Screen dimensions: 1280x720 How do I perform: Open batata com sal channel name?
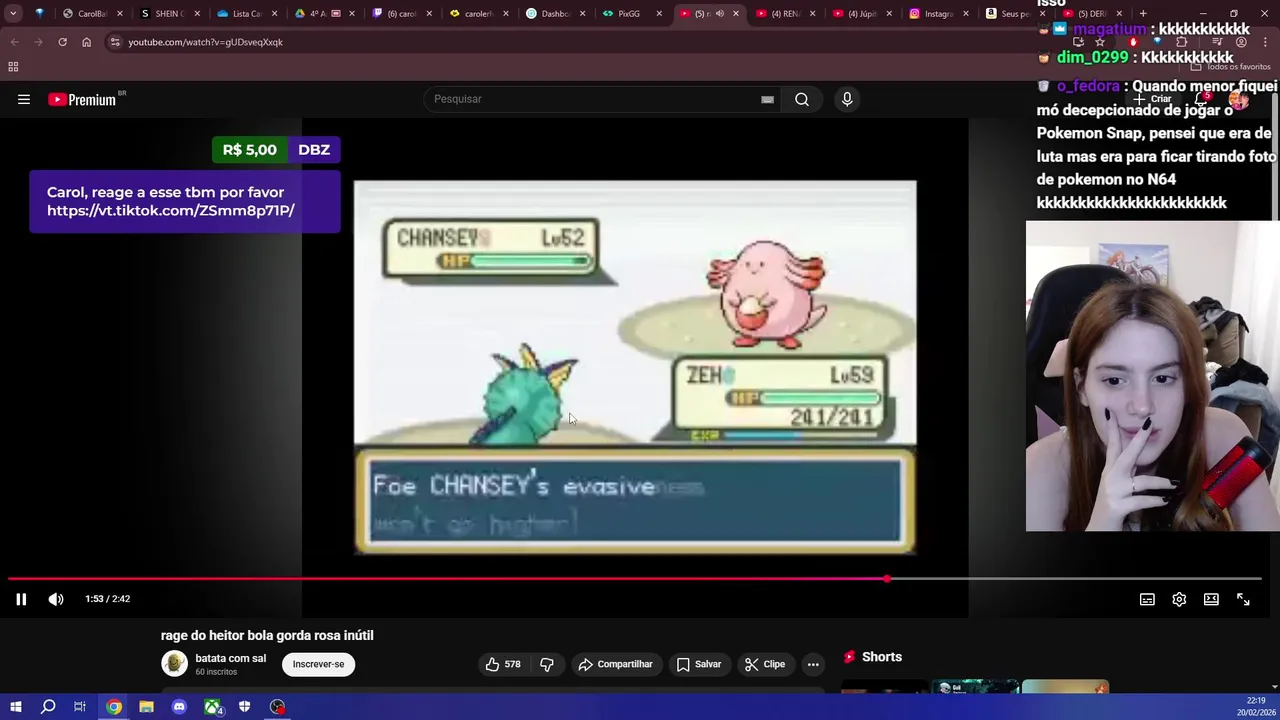pos(230,658)
